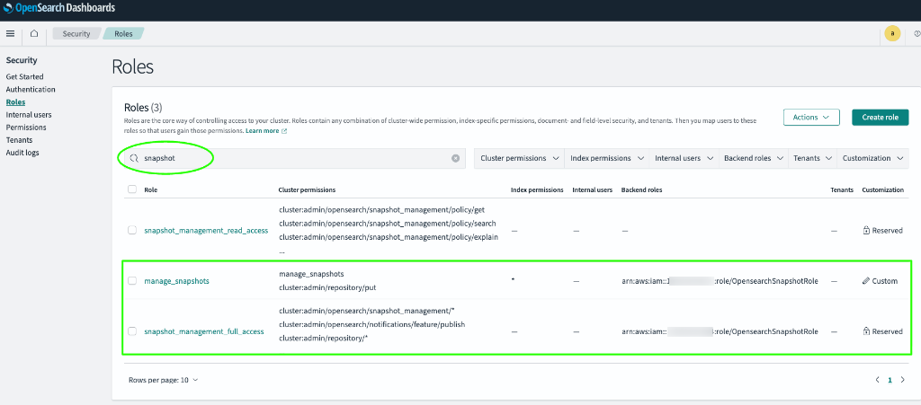
Task: Check the manage_snapshots row checkbox
Action: [132, 281]
